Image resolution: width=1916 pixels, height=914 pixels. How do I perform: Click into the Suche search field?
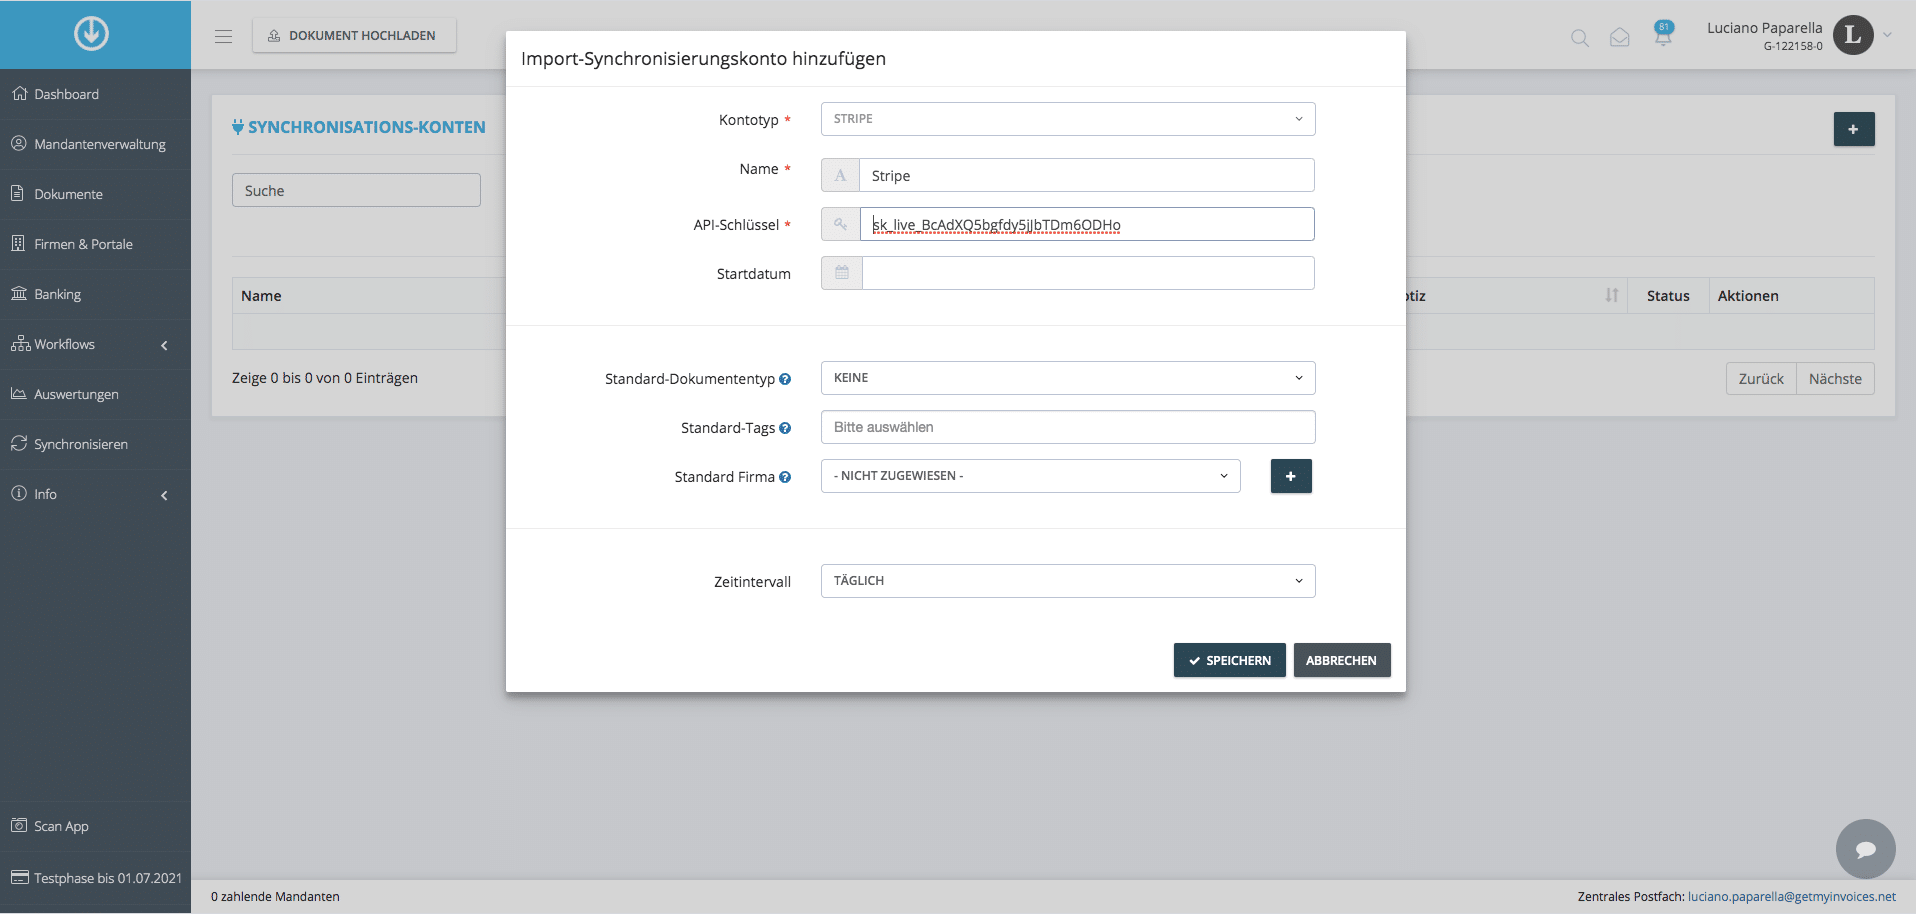[356, 190]
